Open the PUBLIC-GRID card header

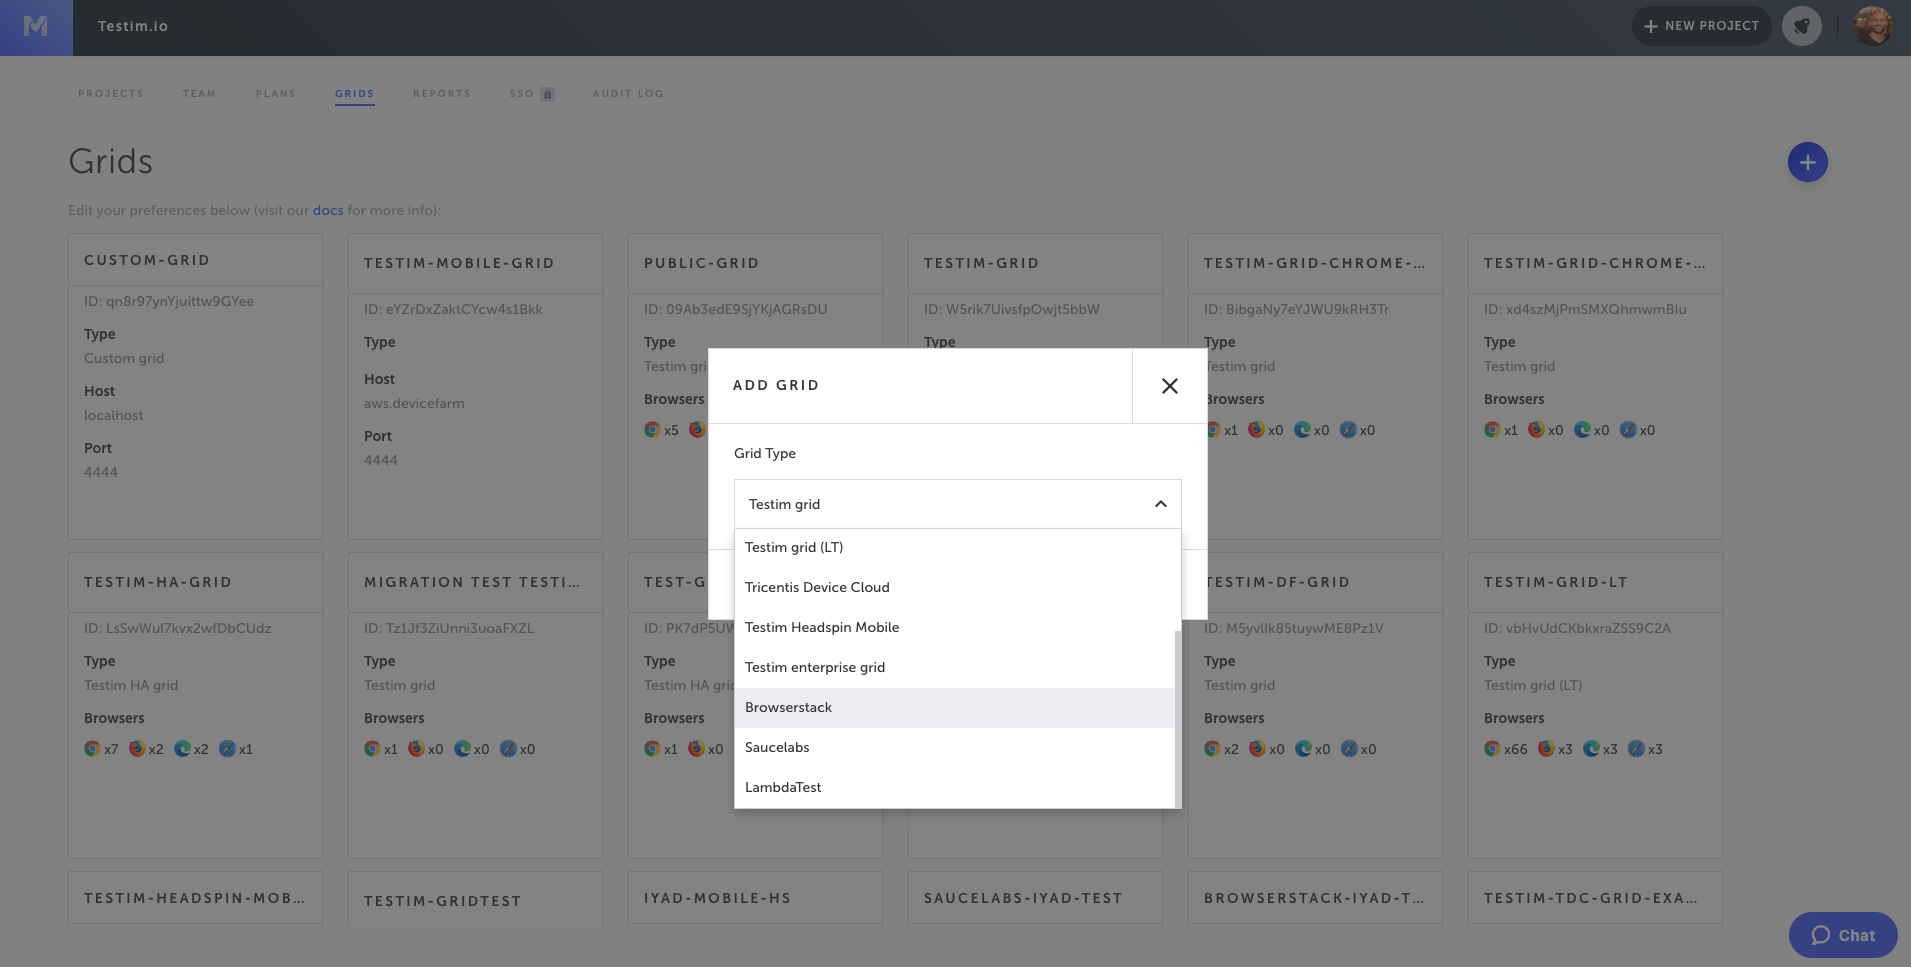tap(755, 263)
